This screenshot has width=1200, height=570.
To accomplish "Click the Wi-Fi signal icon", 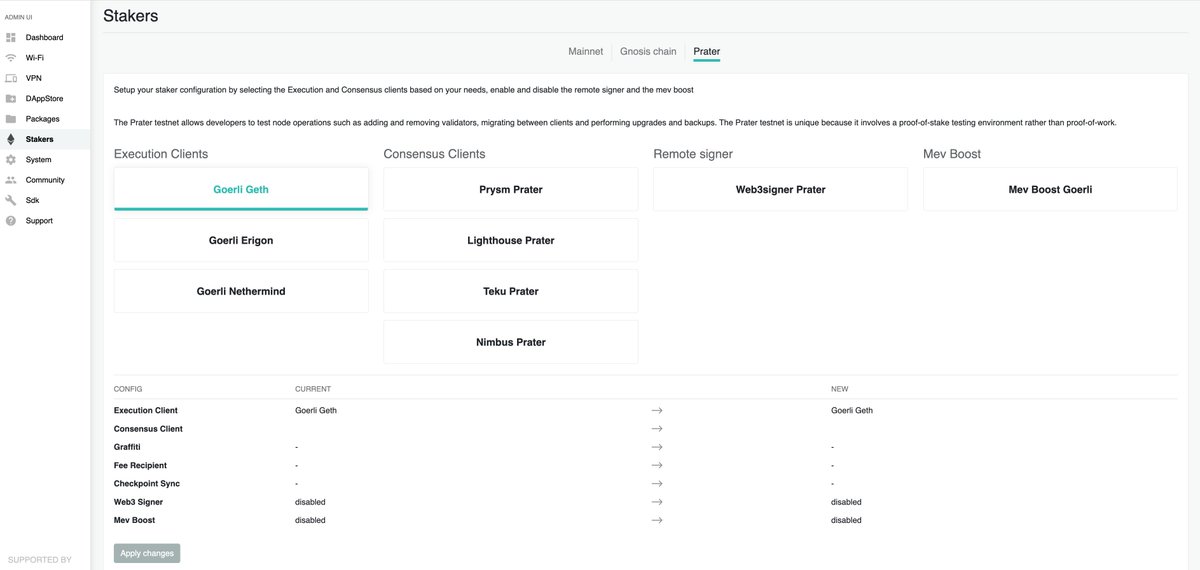I will tap(11, 58).
